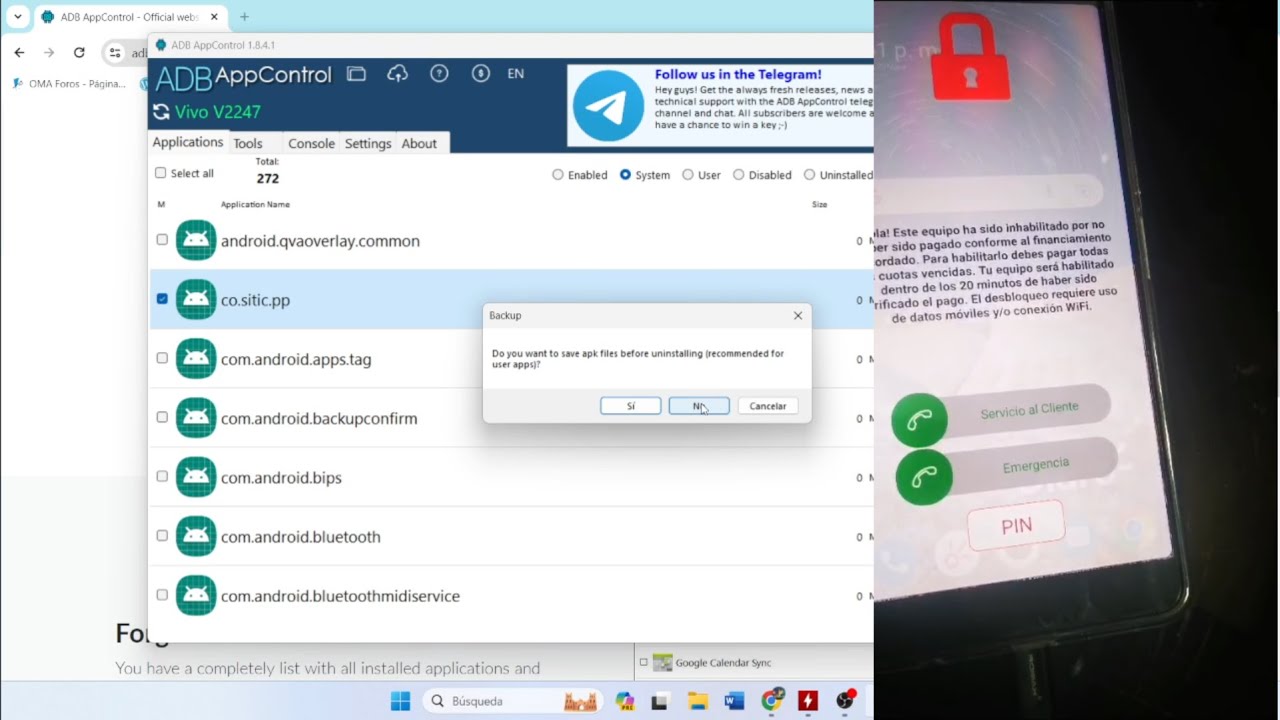Open Word from the taskbar
The height and width of the screenshot is (720, 1280).
[x=734, y=701]
